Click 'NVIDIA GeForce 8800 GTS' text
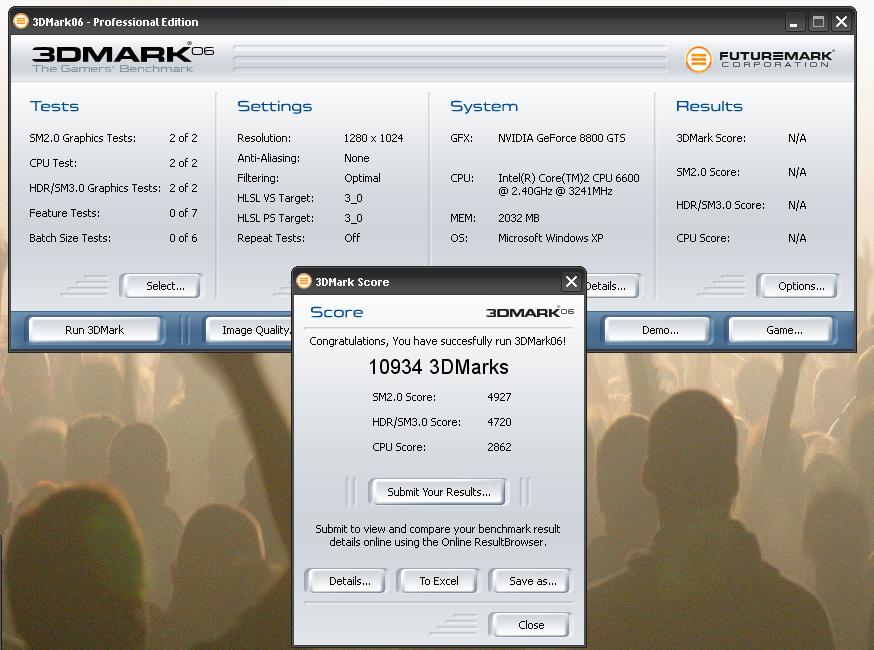The width and height of the screenshot is (874, 650). pyautogui.click(x=561, y=138)
